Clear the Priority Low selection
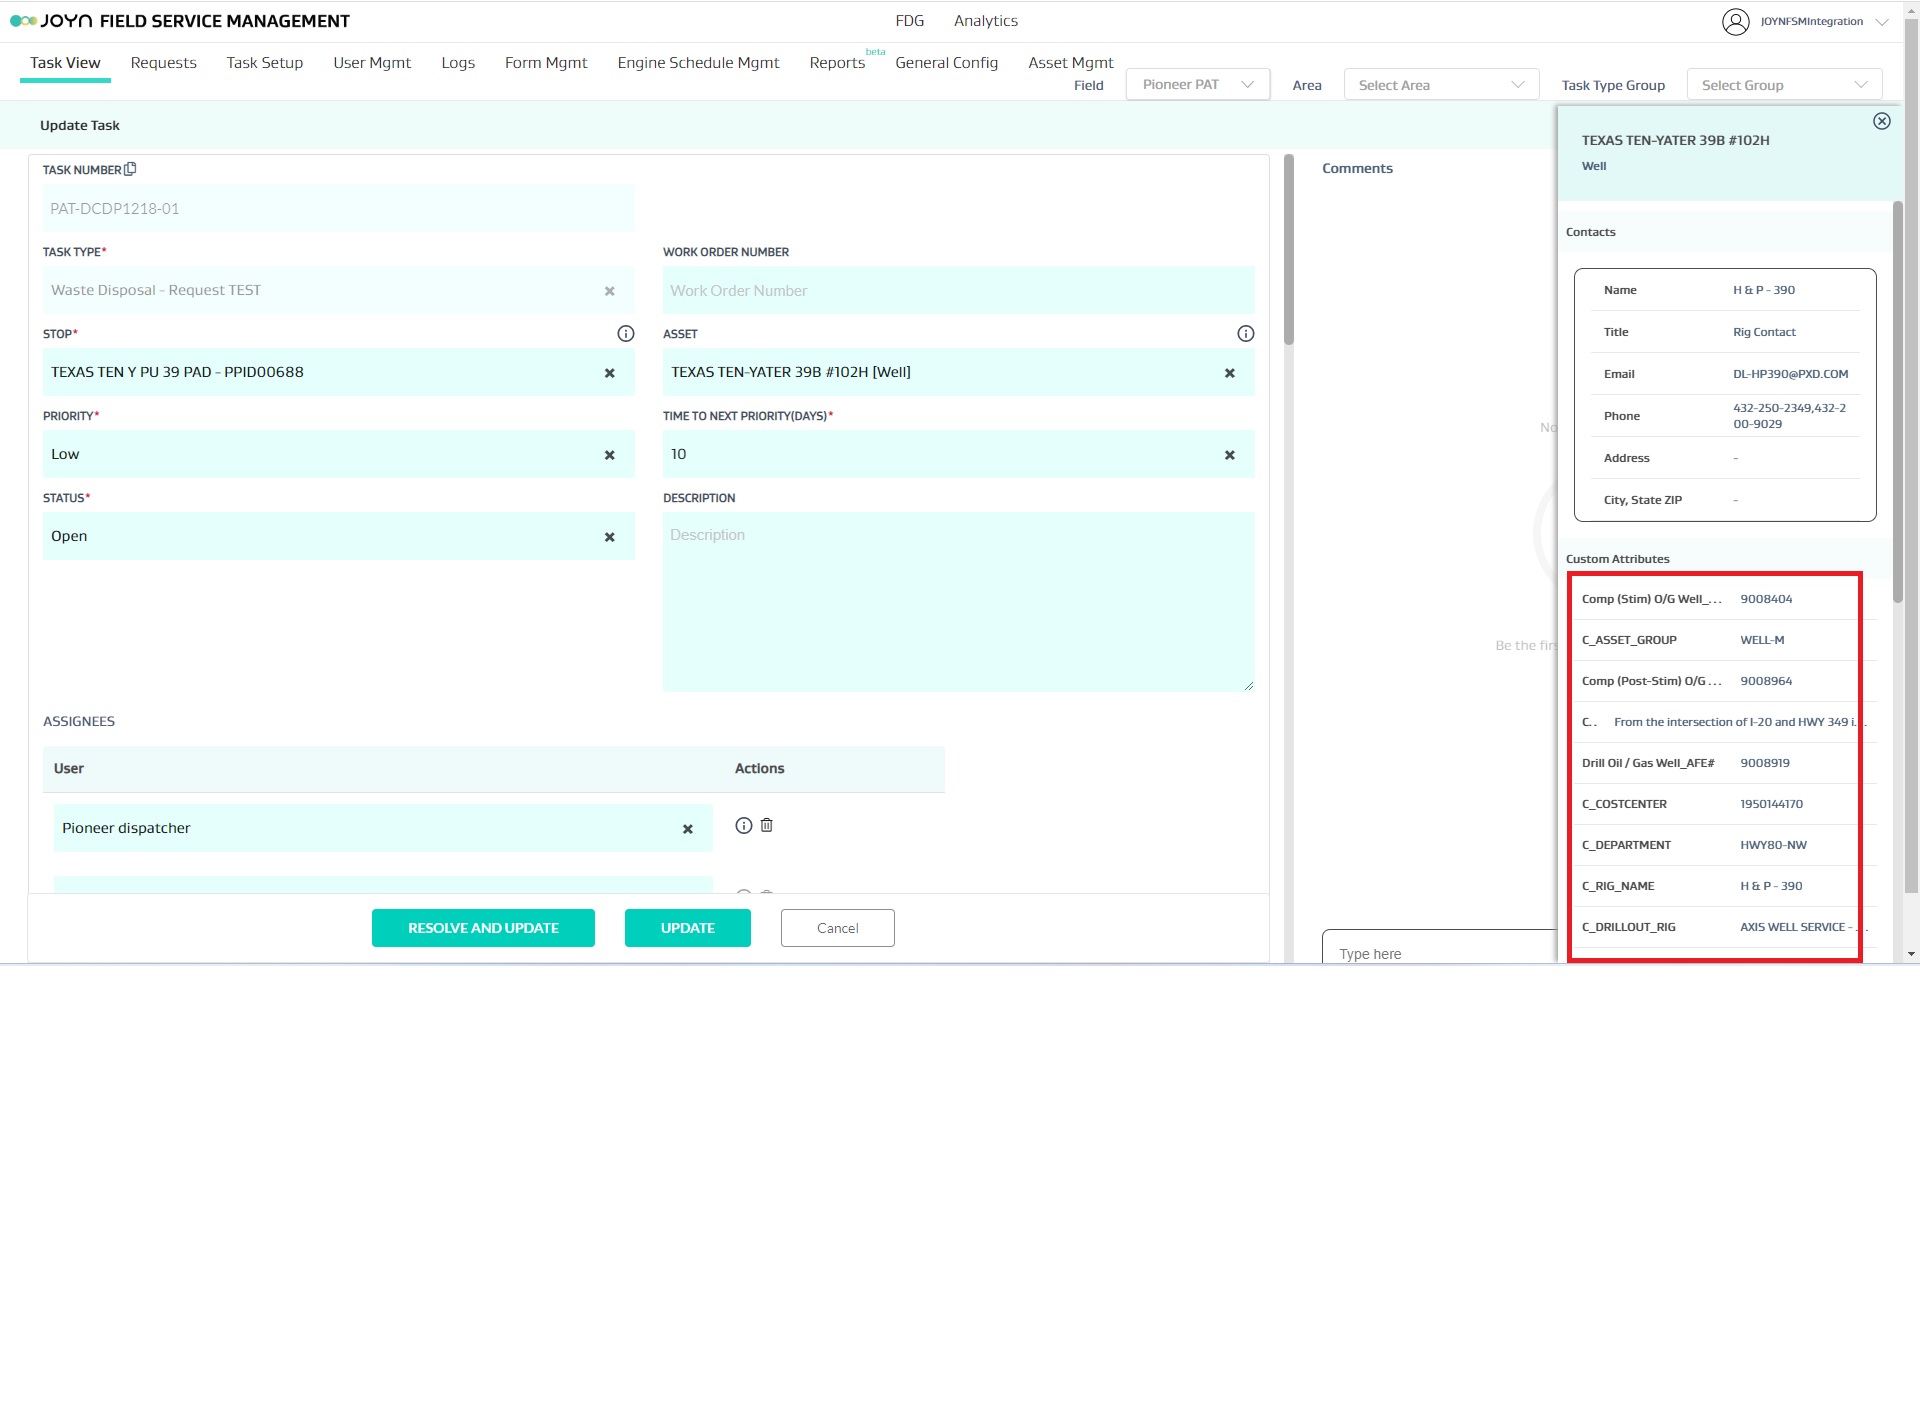This screenshot has height=1416, width=1920. tap(609, 455)
